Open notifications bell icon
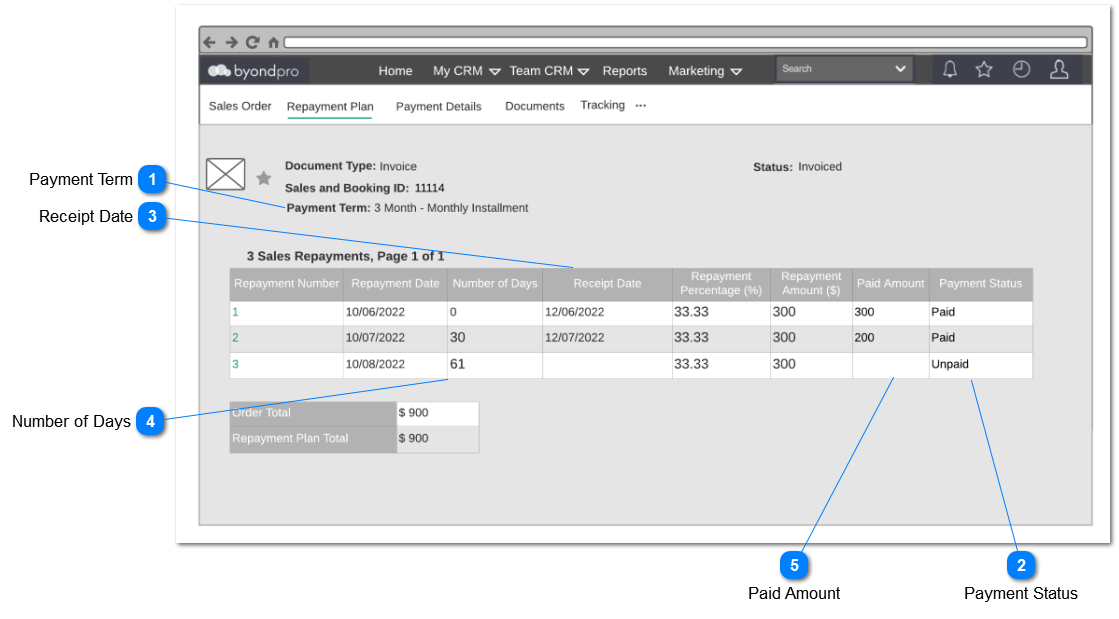The width and height of the screenshot is (1119, 619). click(950, 69)
